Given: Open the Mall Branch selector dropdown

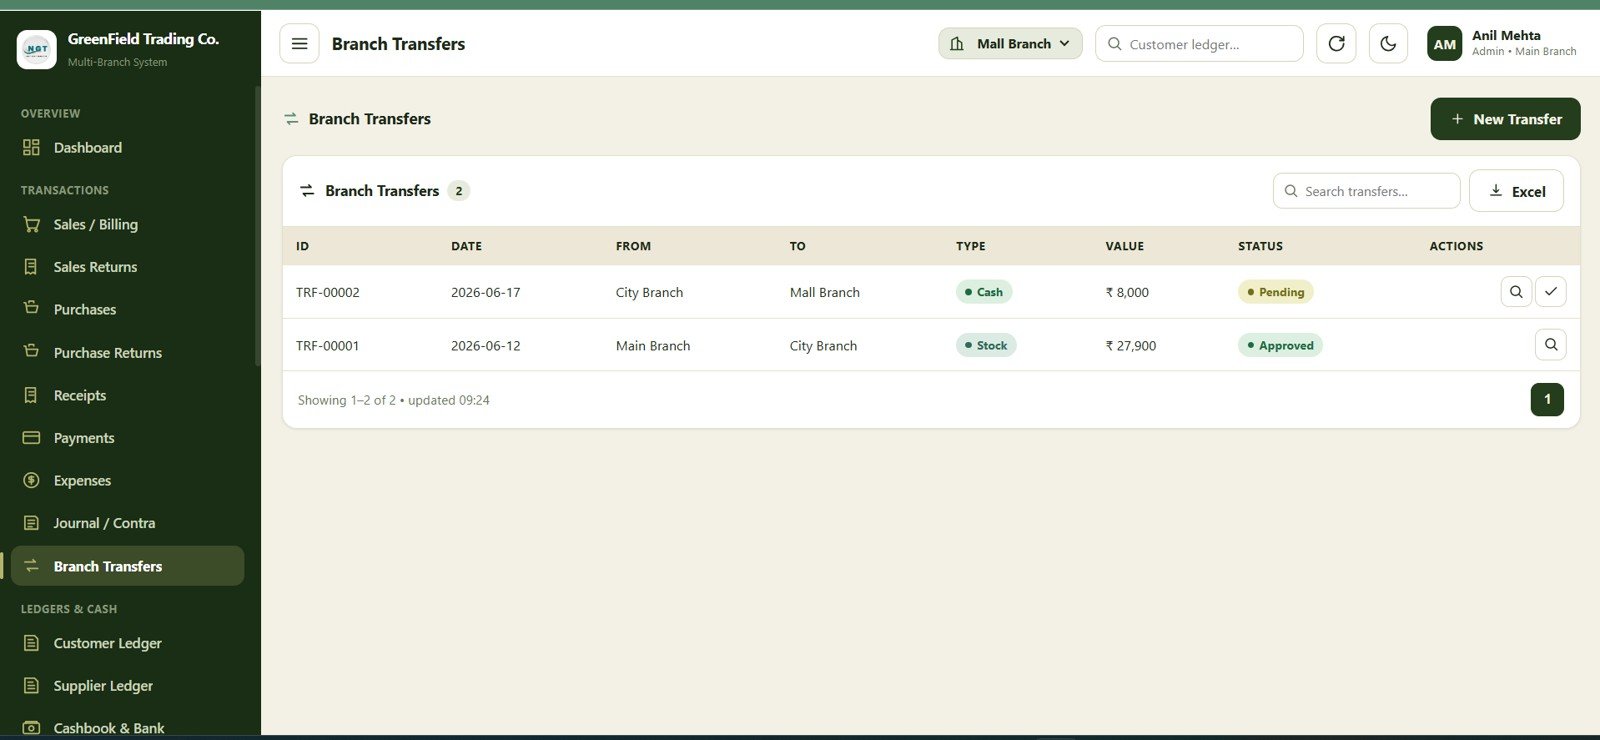Looking at the screenshot, I should click(x=1010, y=44).
